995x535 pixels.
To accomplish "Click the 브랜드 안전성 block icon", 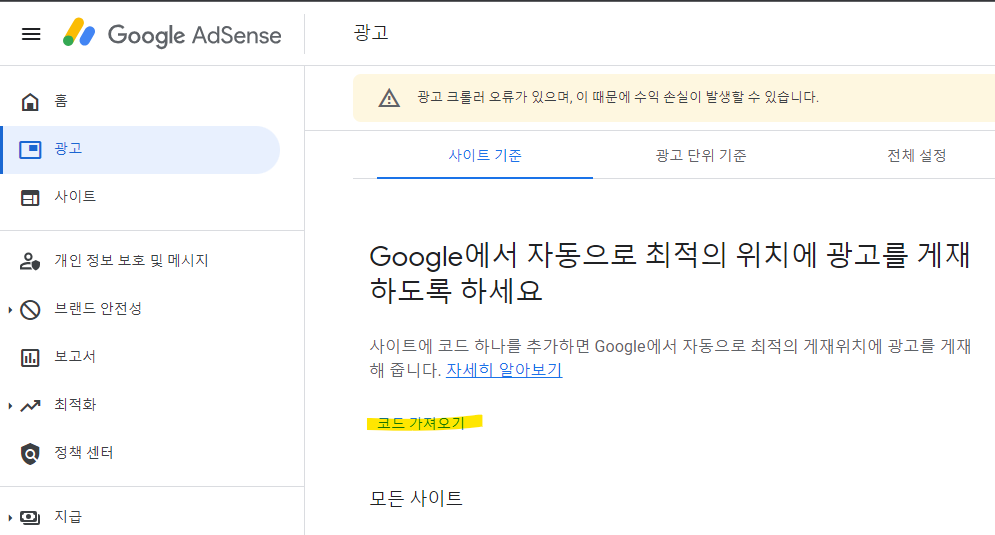I will [30, 310].
